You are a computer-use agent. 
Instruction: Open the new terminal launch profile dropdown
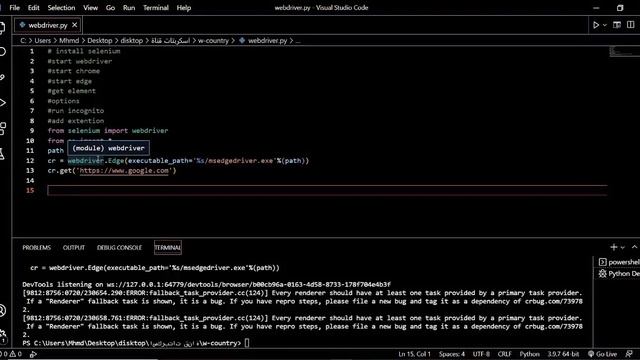(x=623, y=247)
